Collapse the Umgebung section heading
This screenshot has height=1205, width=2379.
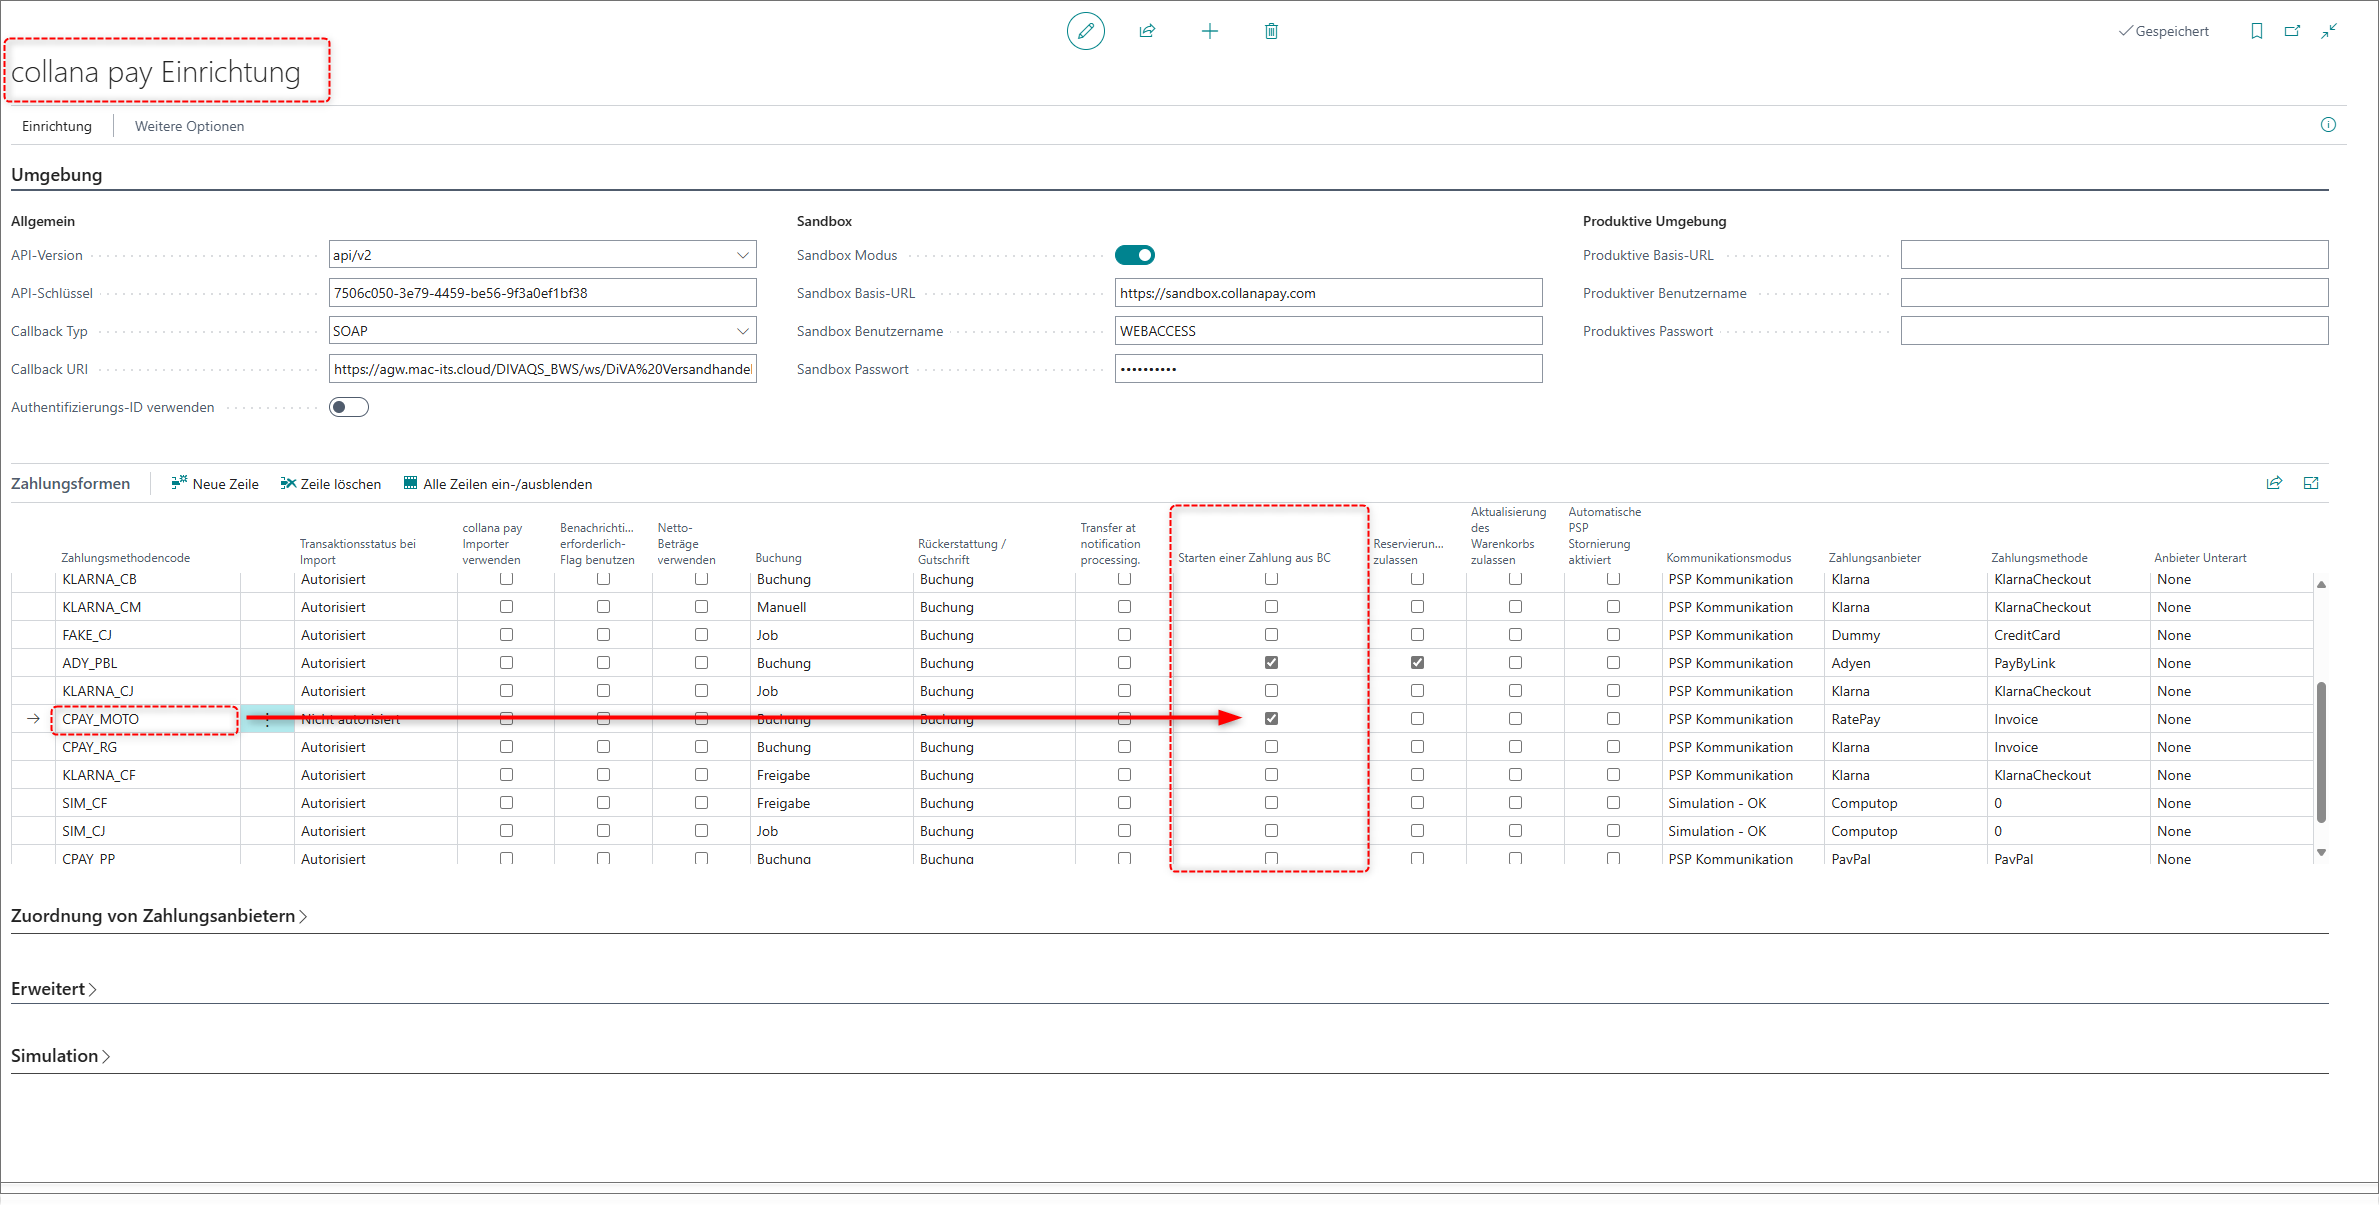pyautogui.click(x=57, y=175)
